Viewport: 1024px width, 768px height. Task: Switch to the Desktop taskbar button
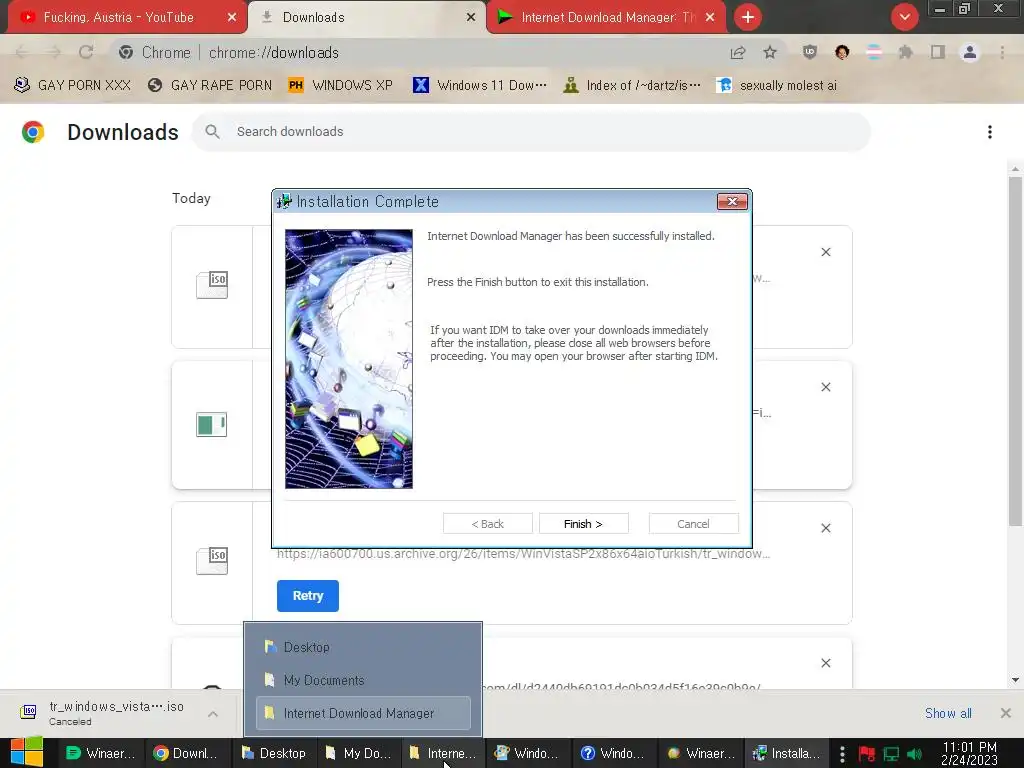pyautogui.click(x=274, y=753)
